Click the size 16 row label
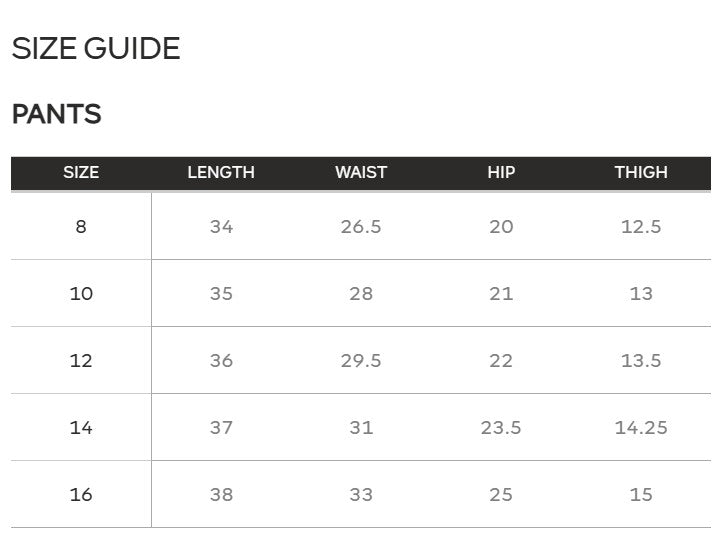Viewport: 717px width, 537px height. coord(81,495)
